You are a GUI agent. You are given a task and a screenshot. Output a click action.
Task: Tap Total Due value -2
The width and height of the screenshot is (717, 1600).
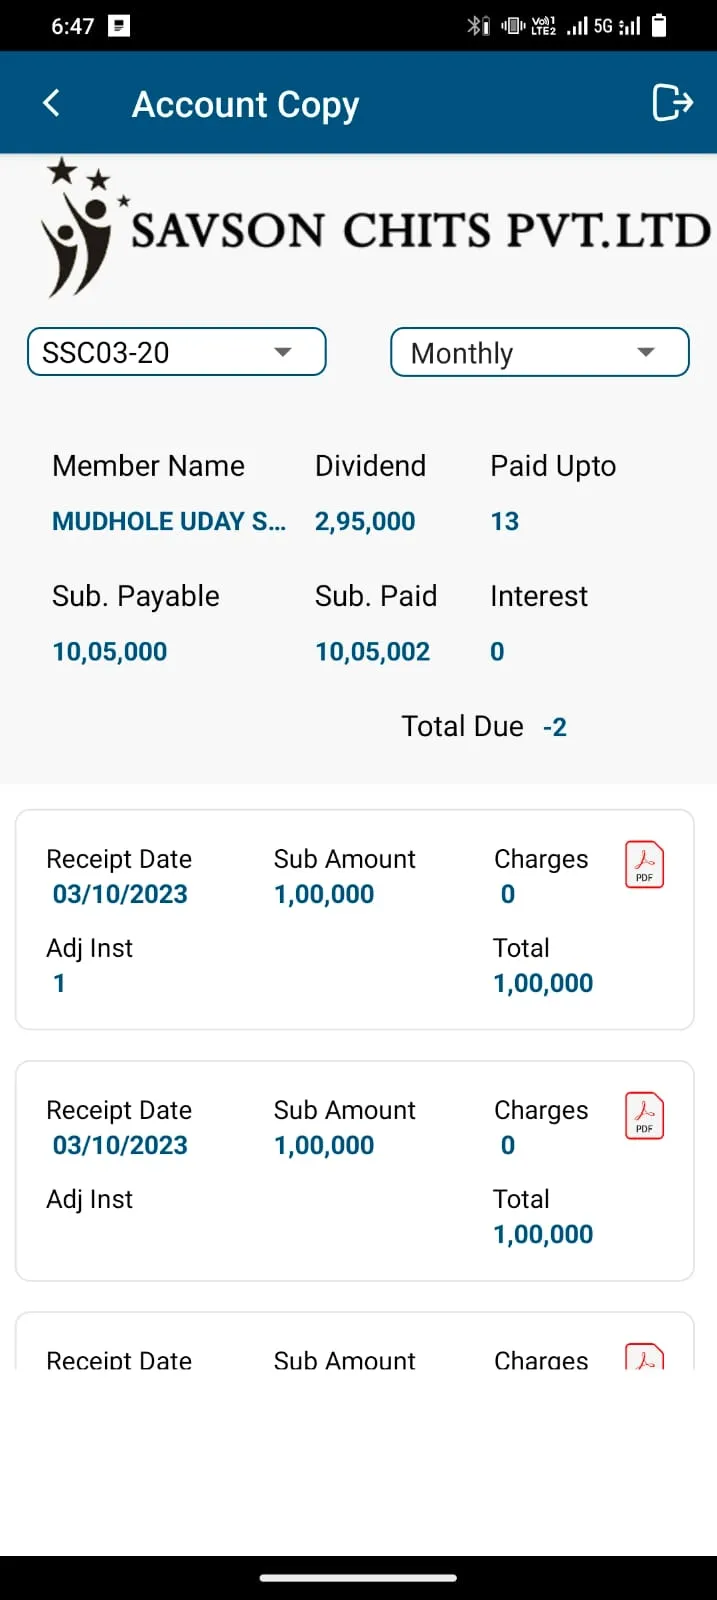(x=555, y=727)
